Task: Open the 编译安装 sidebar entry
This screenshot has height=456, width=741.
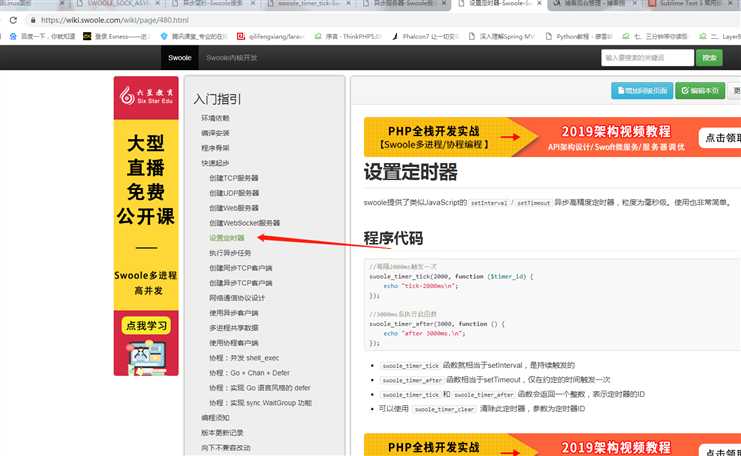Action: coord(215,133)
